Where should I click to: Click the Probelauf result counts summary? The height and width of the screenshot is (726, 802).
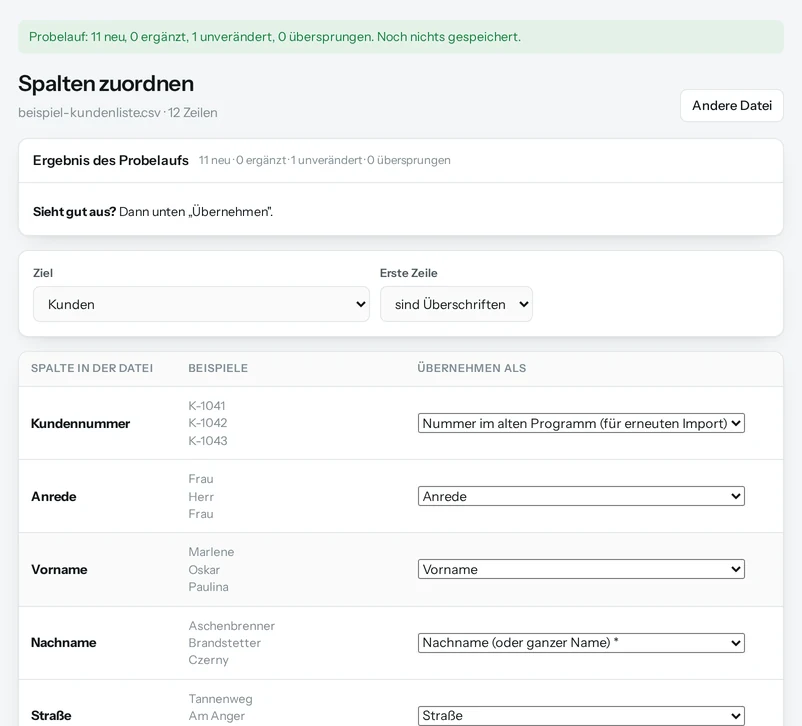324,160
